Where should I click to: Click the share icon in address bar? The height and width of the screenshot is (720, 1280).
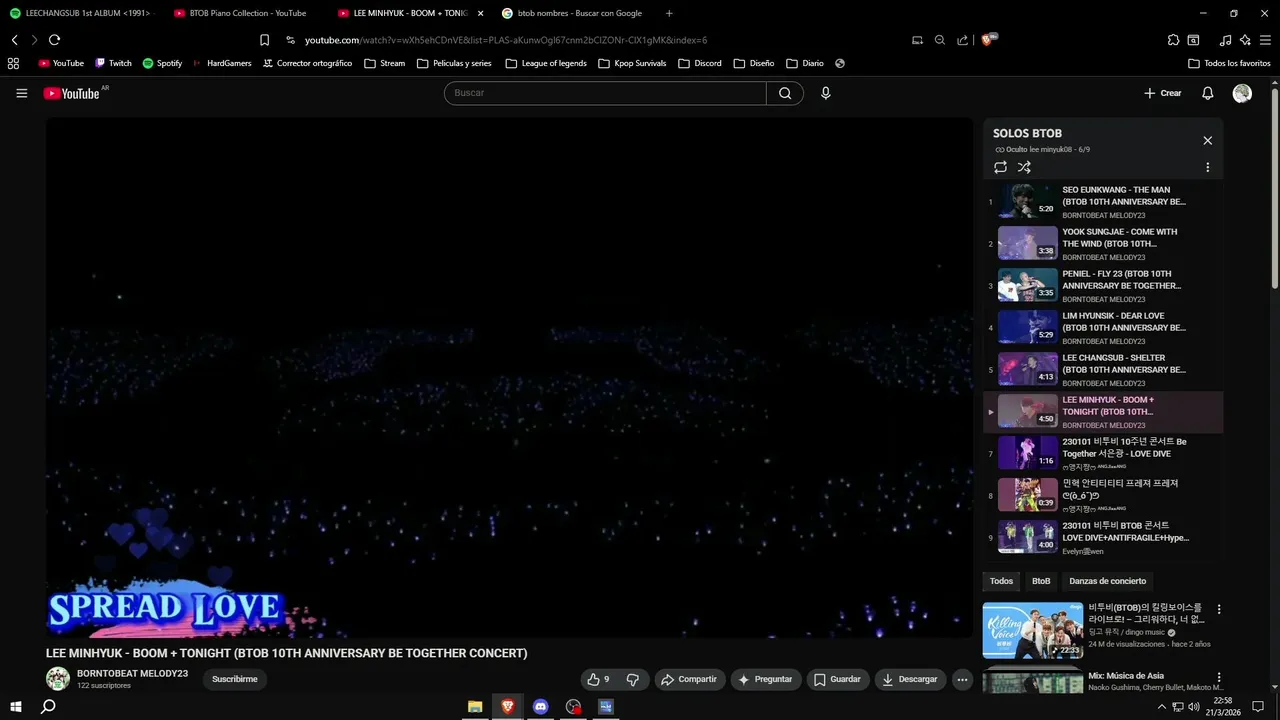(x=962, y=40)
